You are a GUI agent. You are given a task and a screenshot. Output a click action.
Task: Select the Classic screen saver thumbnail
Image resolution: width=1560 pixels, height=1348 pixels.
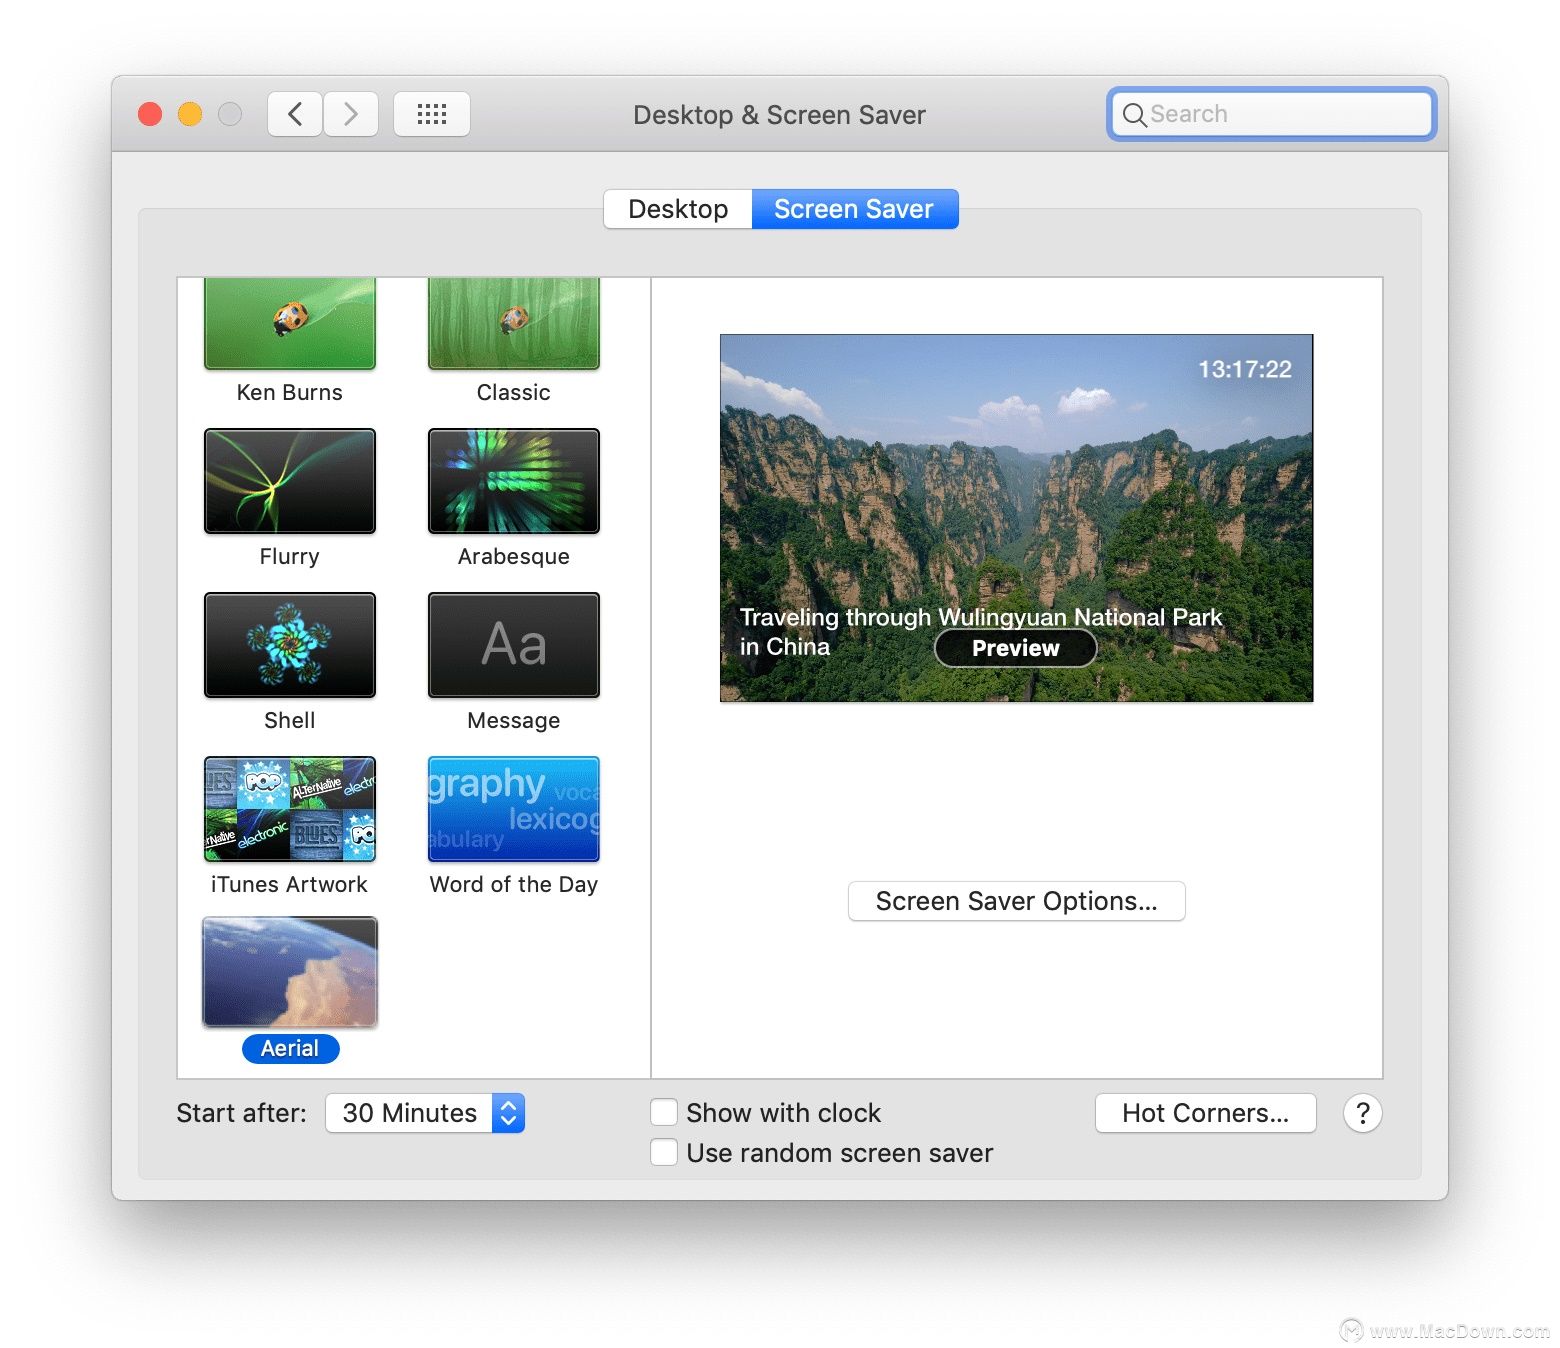[514, 323]
